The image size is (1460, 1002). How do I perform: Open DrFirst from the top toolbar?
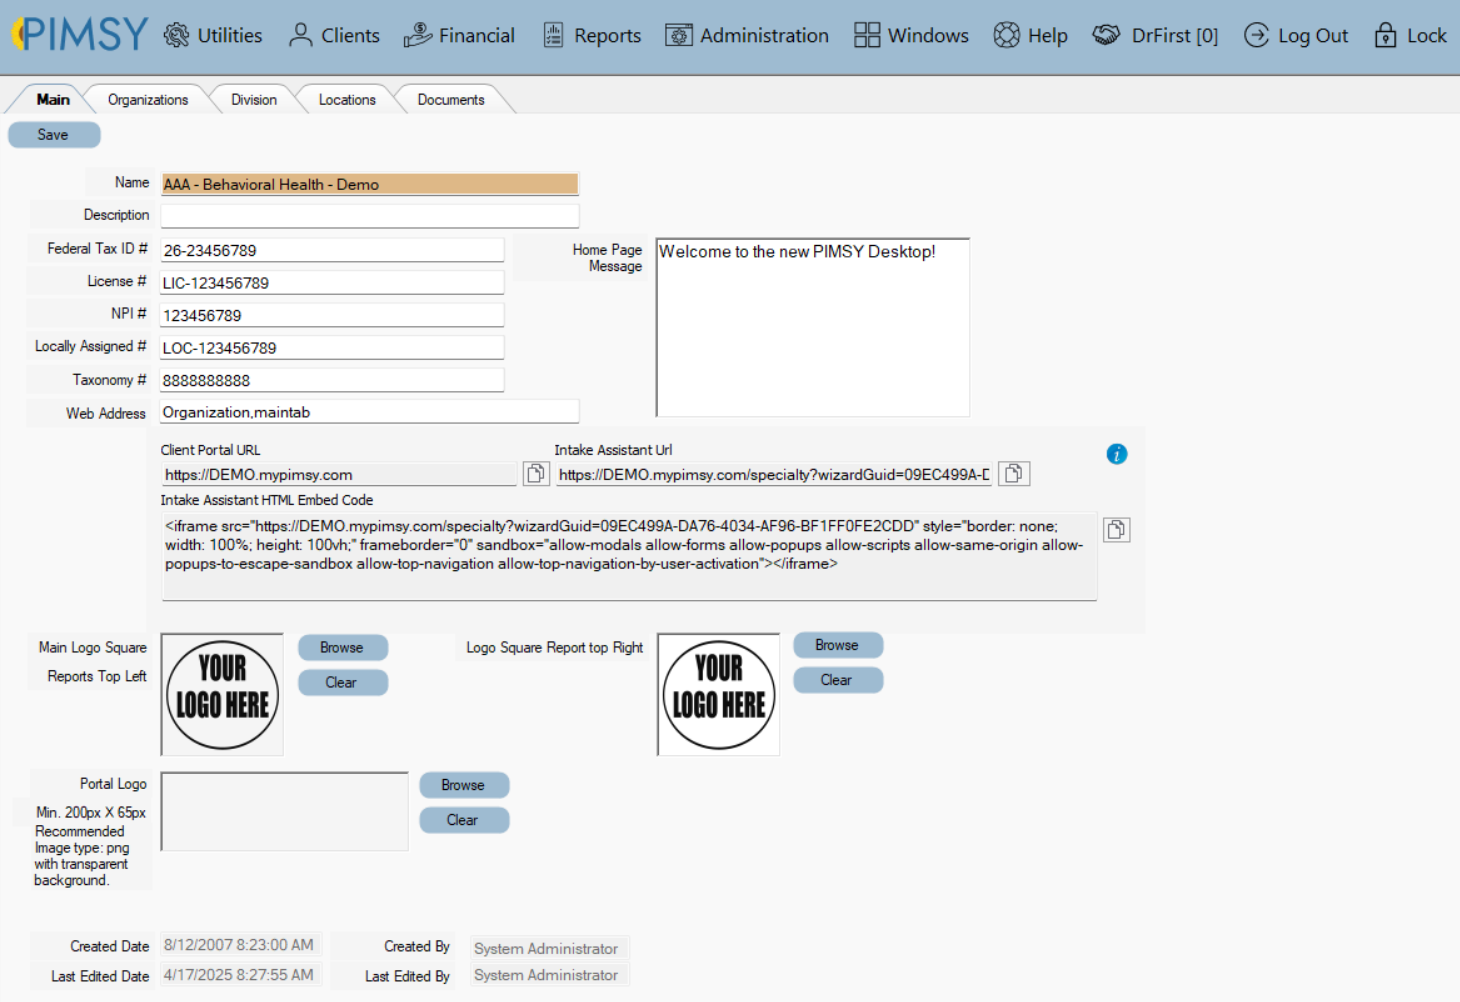point(1155,35)
